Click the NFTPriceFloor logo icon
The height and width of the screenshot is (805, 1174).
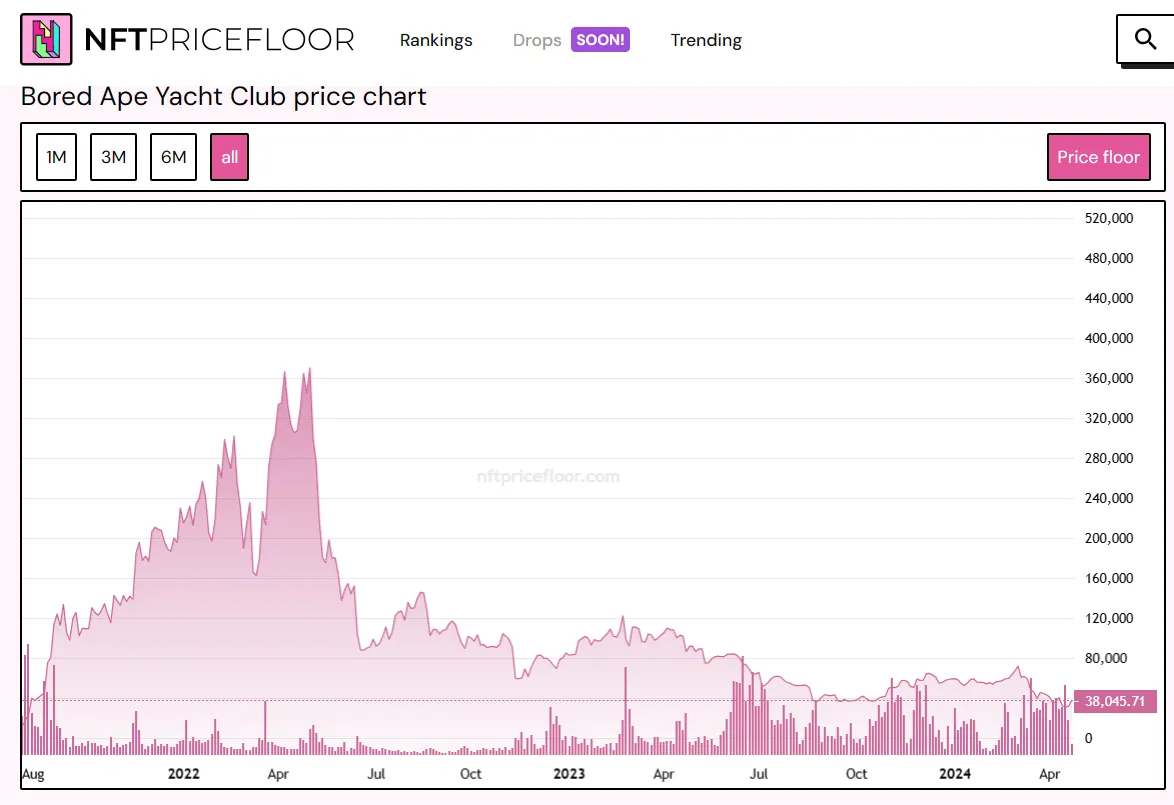click(44, 39)
